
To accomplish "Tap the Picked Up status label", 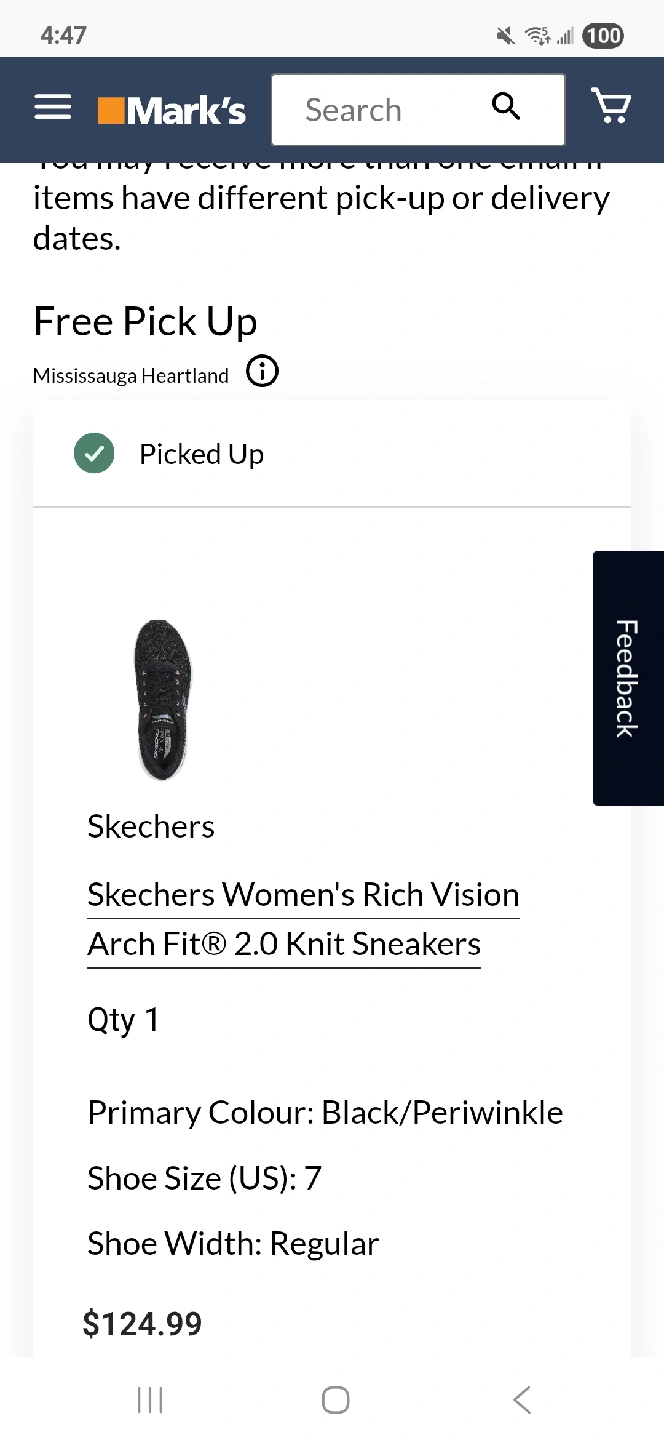I will 201,454.
